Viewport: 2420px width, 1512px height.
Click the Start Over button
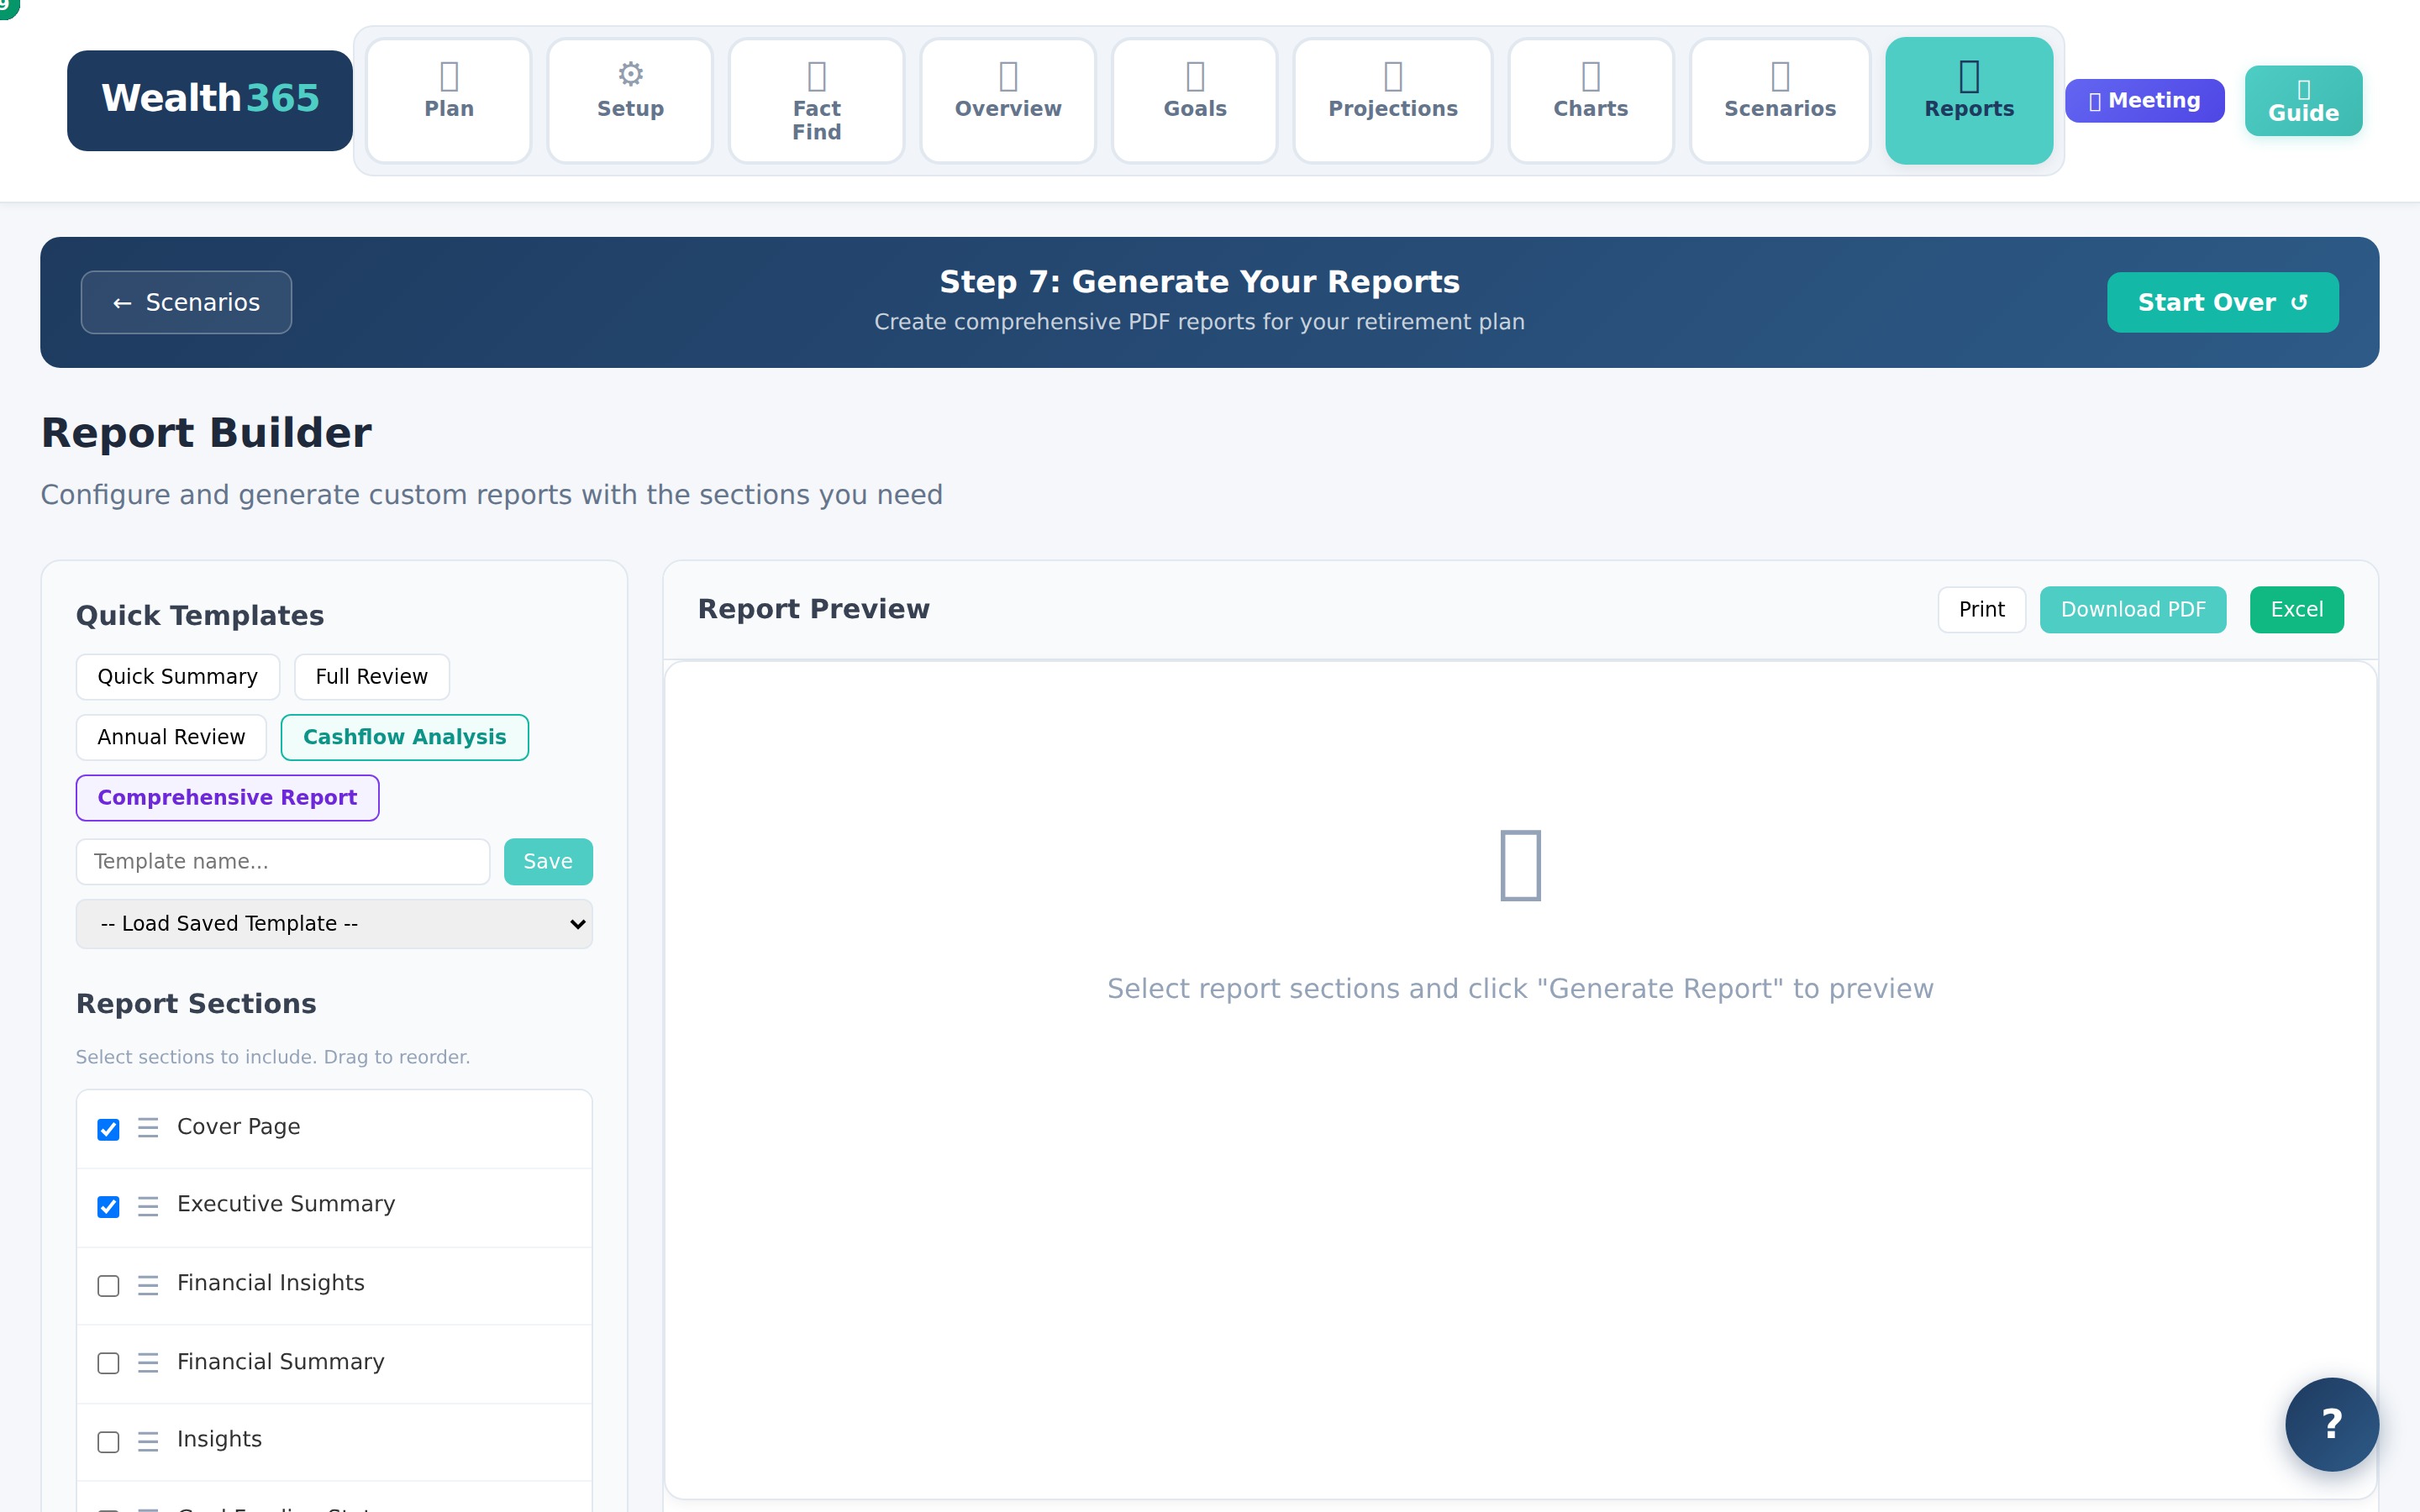[x=2222, y=302]
